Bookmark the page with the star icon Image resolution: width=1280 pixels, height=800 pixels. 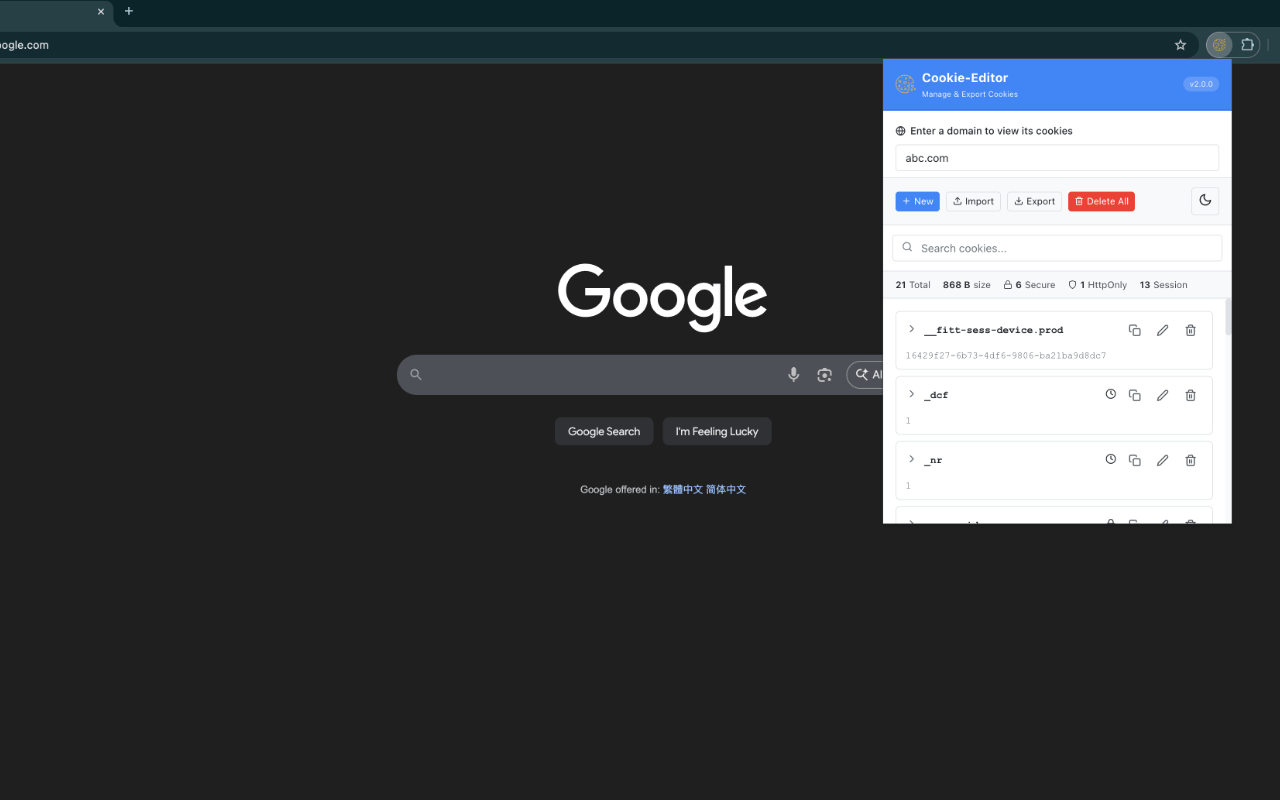pyautogui.click(x=1180, y=44)
